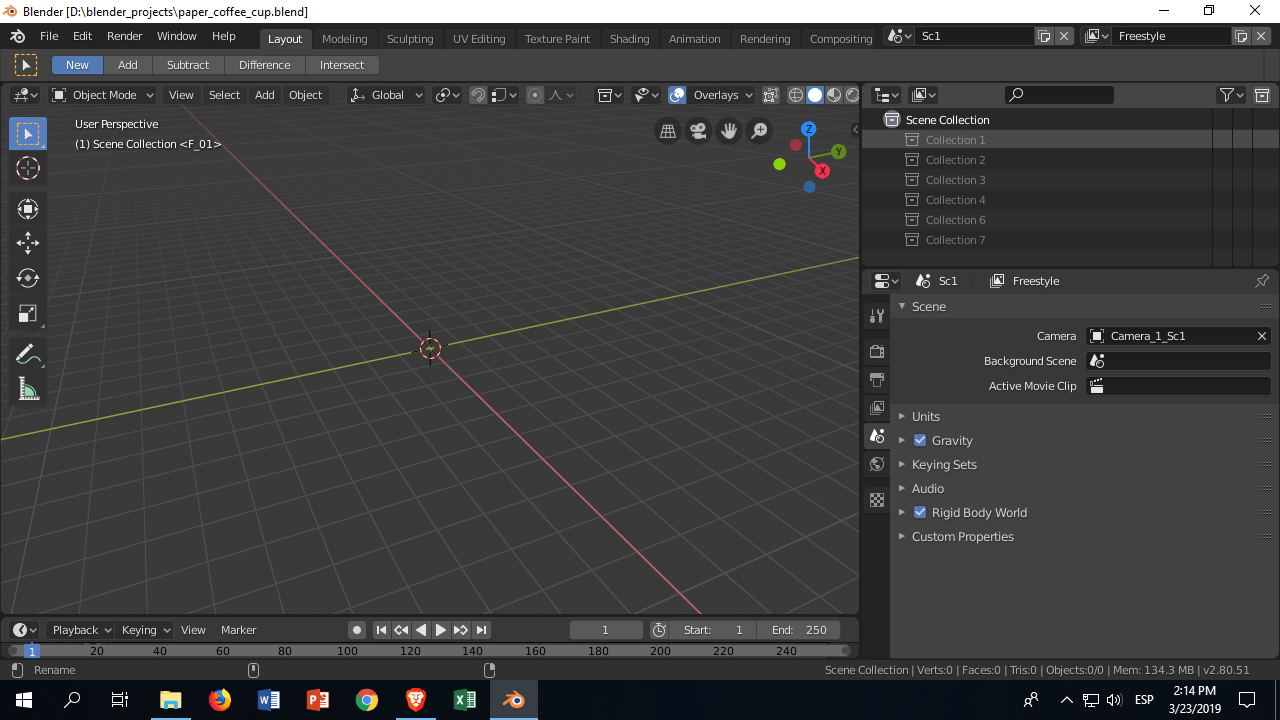
Task: Open the Render properties tab
Action: click(x=876, y=351)
